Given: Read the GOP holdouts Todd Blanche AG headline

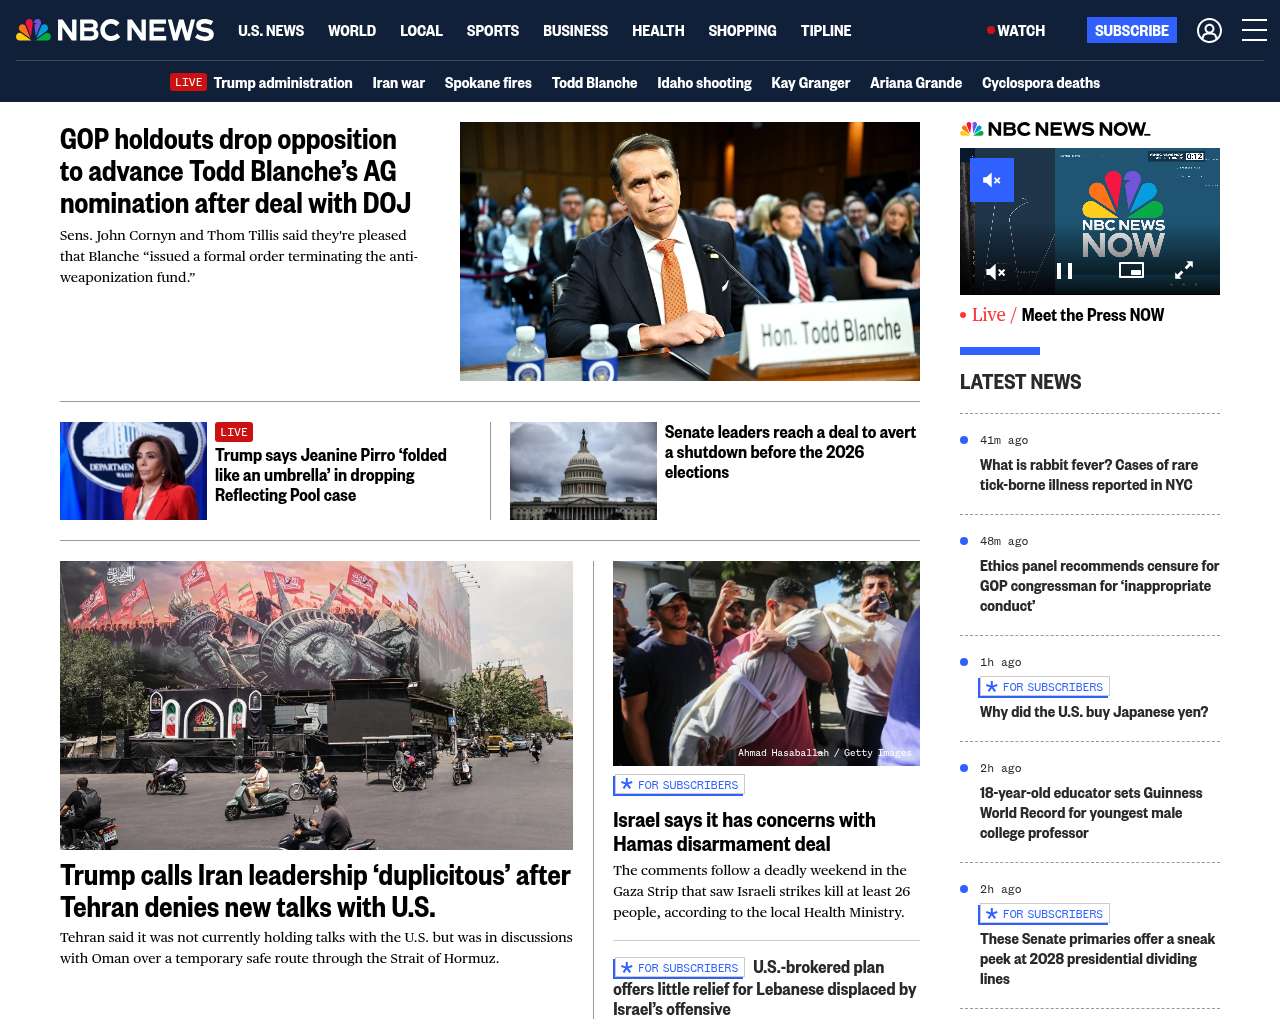Looking at the screenshot, I should coord(235,171).
